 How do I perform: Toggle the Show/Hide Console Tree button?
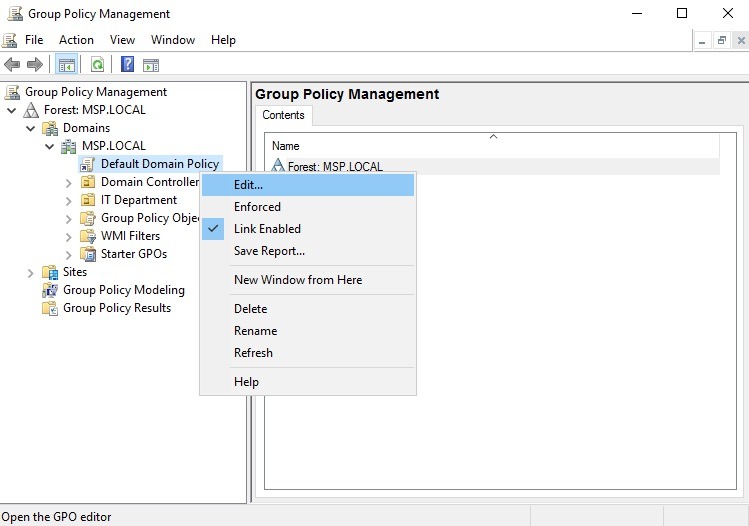pos(66,65)
